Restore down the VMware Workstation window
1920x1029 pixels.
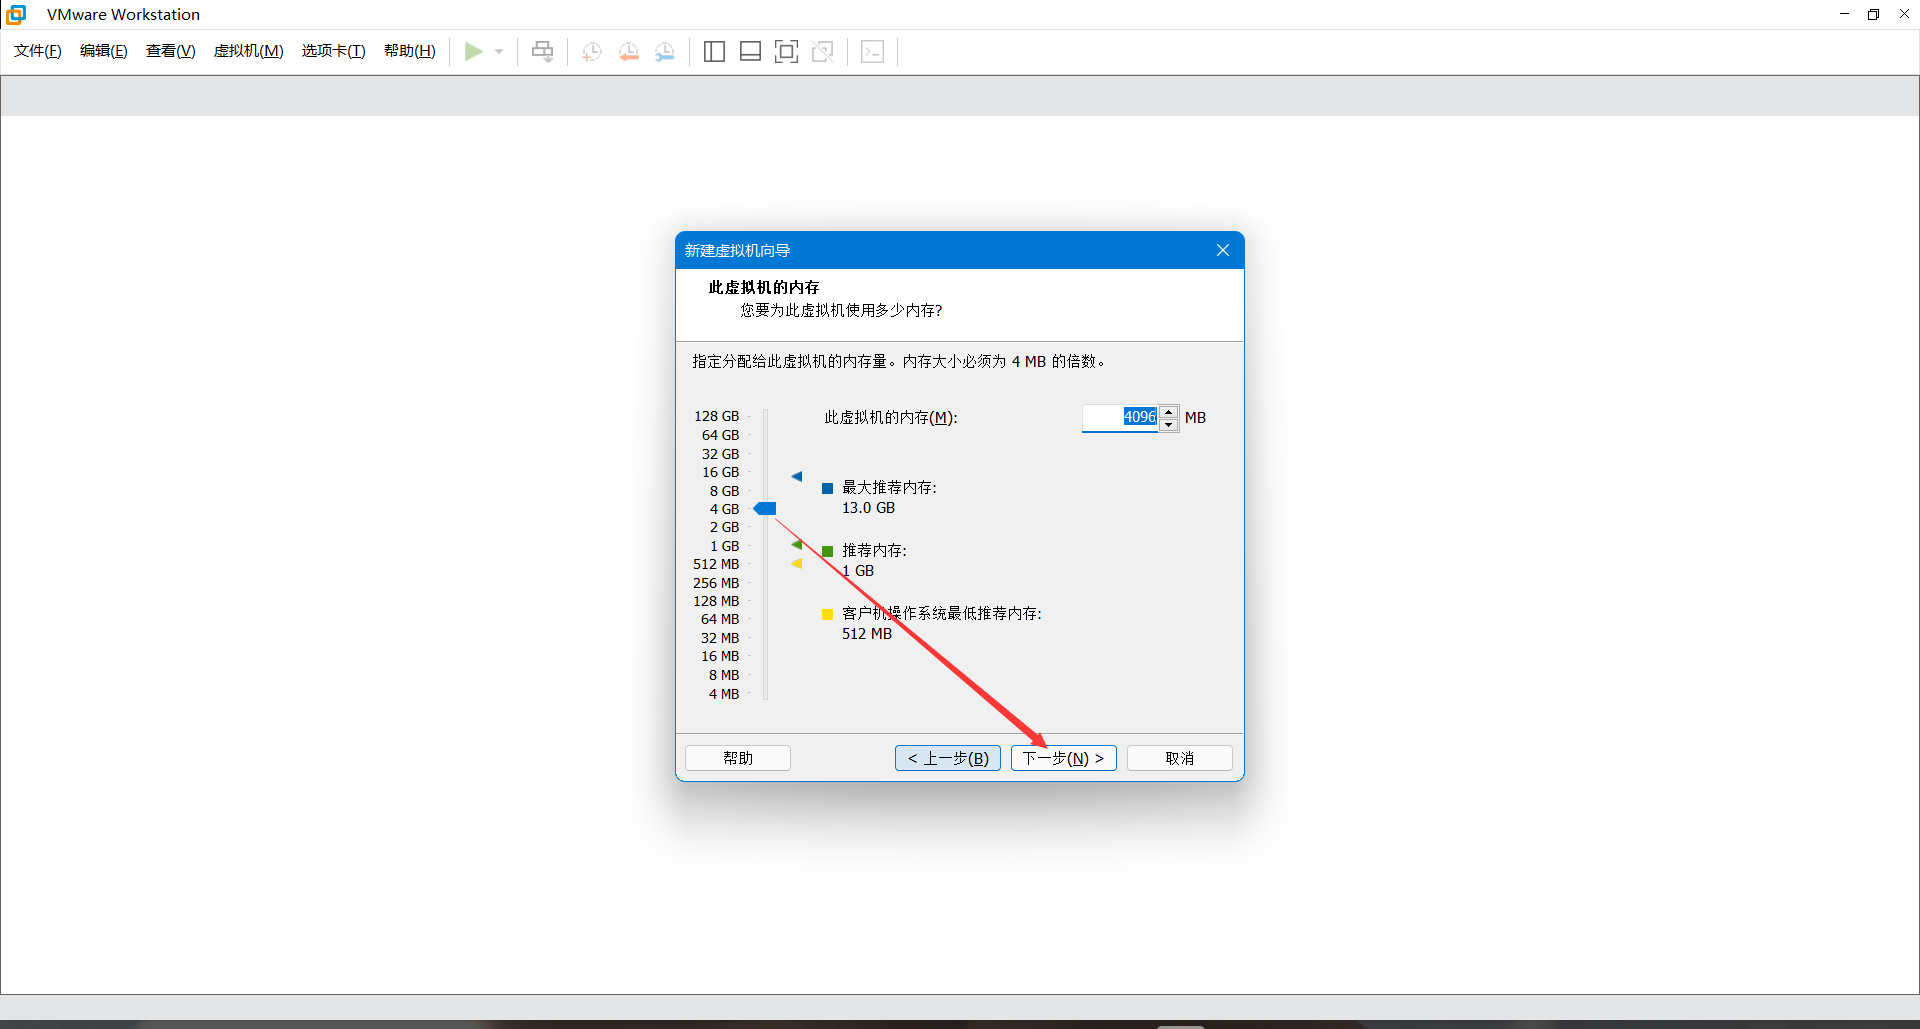tap(1873, 14)
